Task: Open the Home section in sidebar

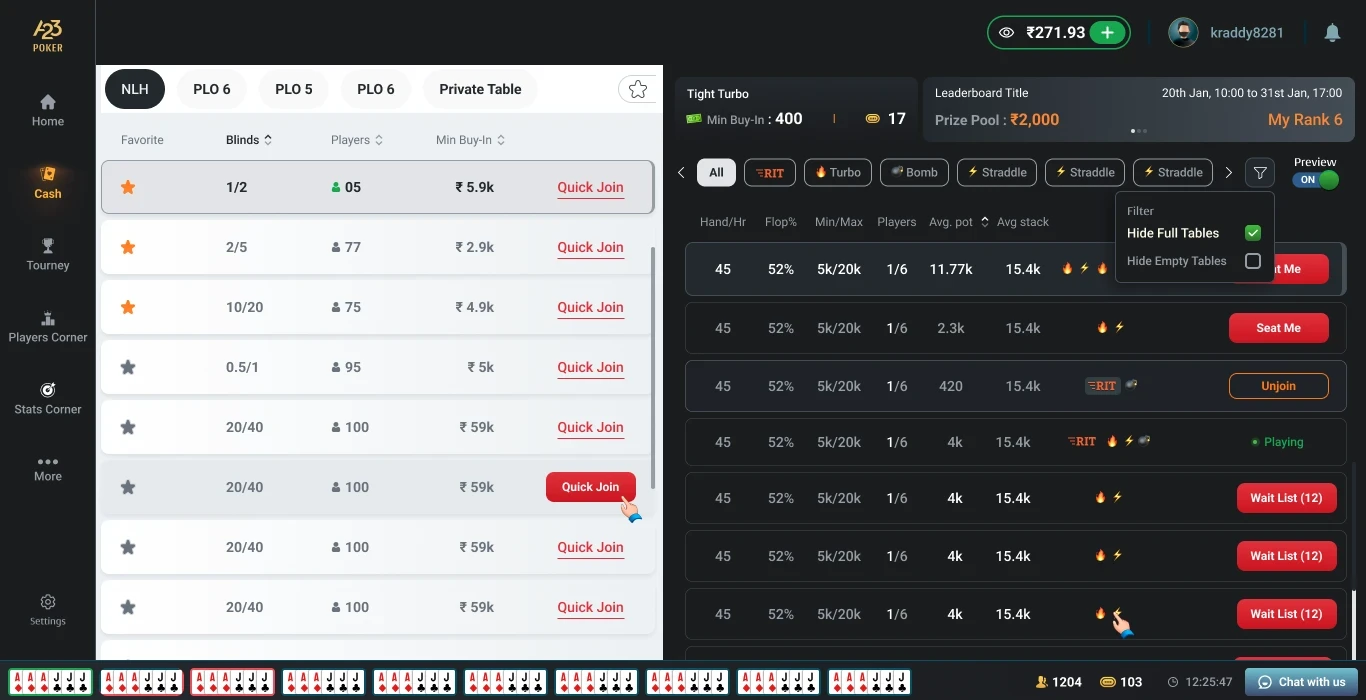Action: click(x=47, y=111)
